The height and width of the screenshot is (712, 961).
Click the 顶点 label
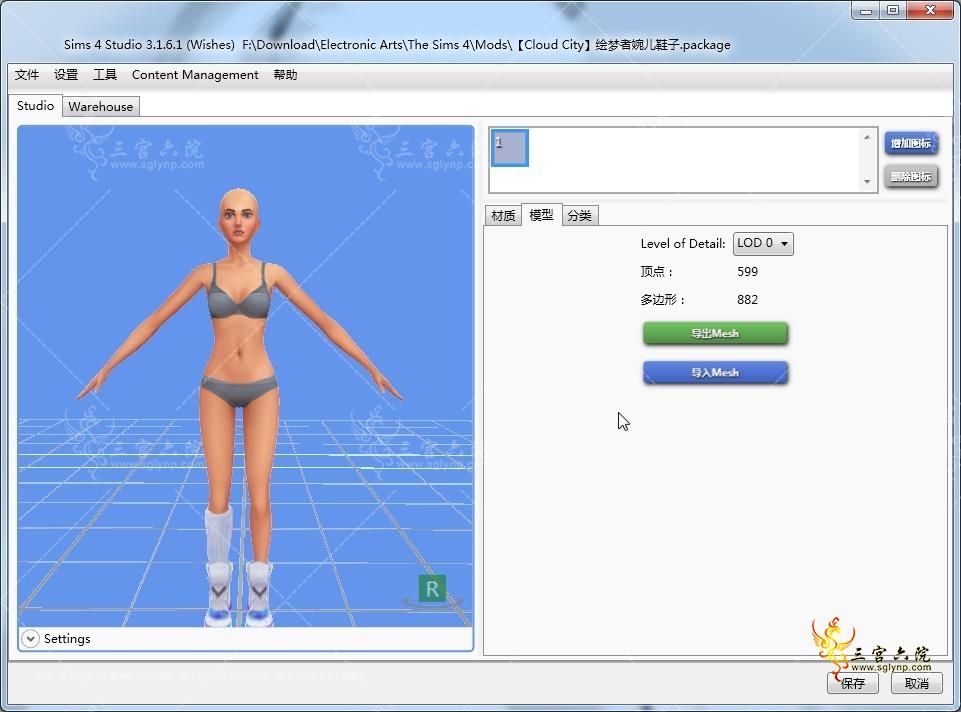[656, 271]
